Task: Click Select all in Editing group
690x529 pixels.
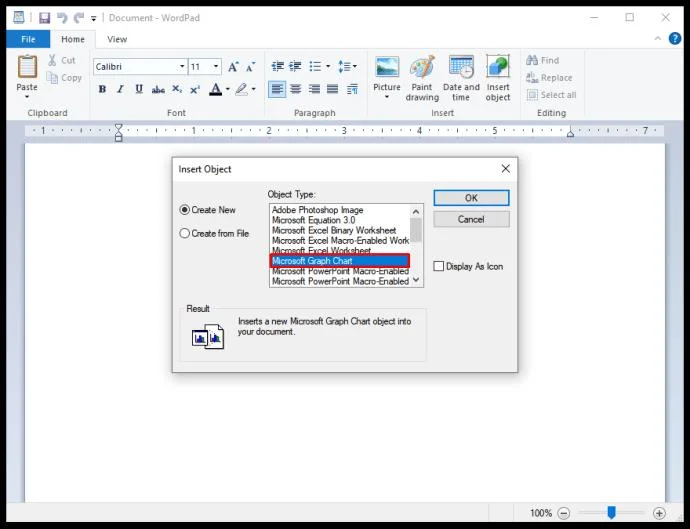Action: [x=551, y=95]
